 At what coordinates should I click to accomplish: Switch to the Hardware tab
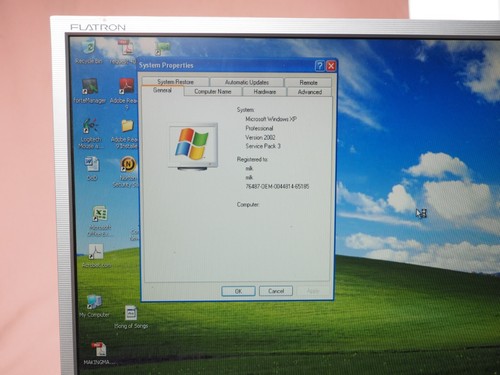point(265,92)
